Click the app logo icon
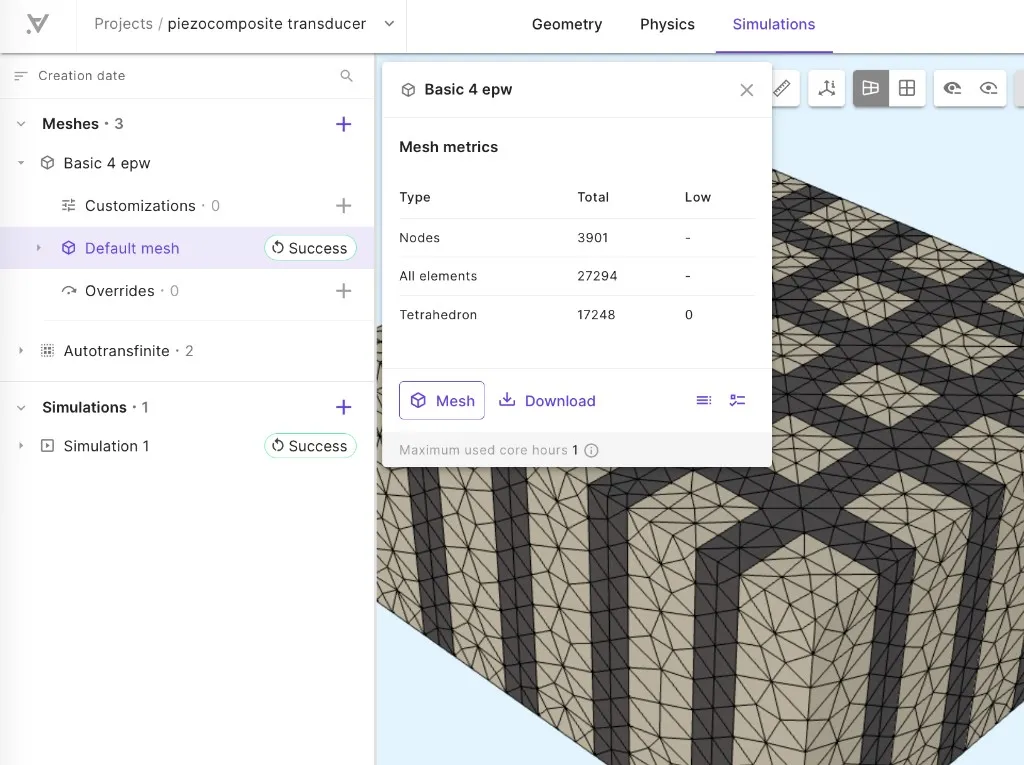 pos(37,24)
